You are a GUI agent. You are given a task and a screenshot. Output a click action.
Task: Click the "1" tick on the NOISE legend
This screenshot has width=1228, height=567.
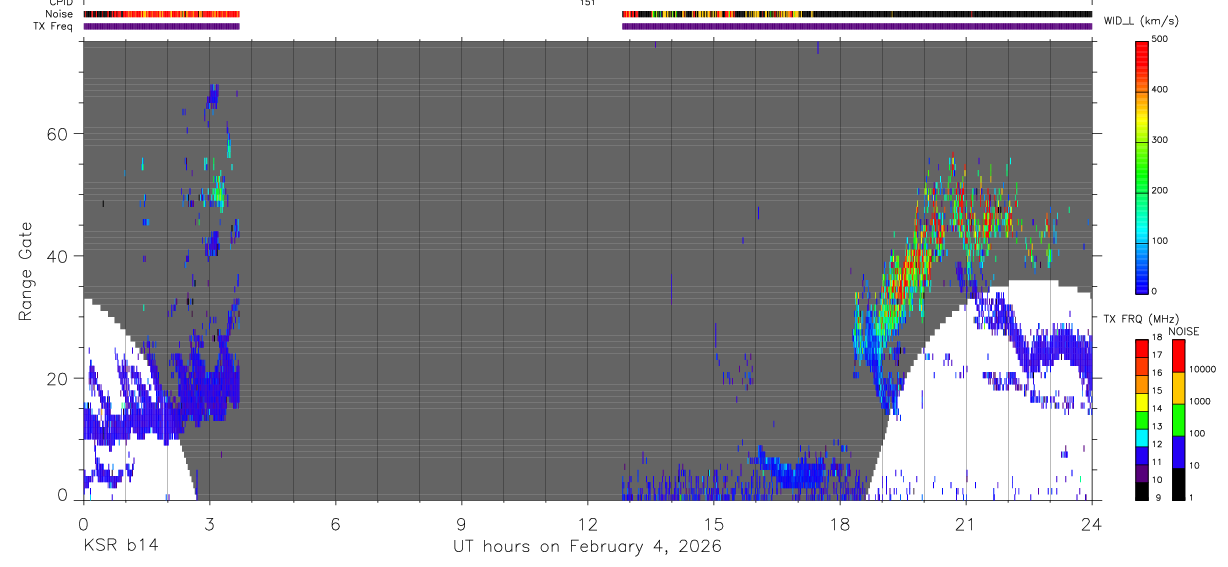pos(1193,498)
